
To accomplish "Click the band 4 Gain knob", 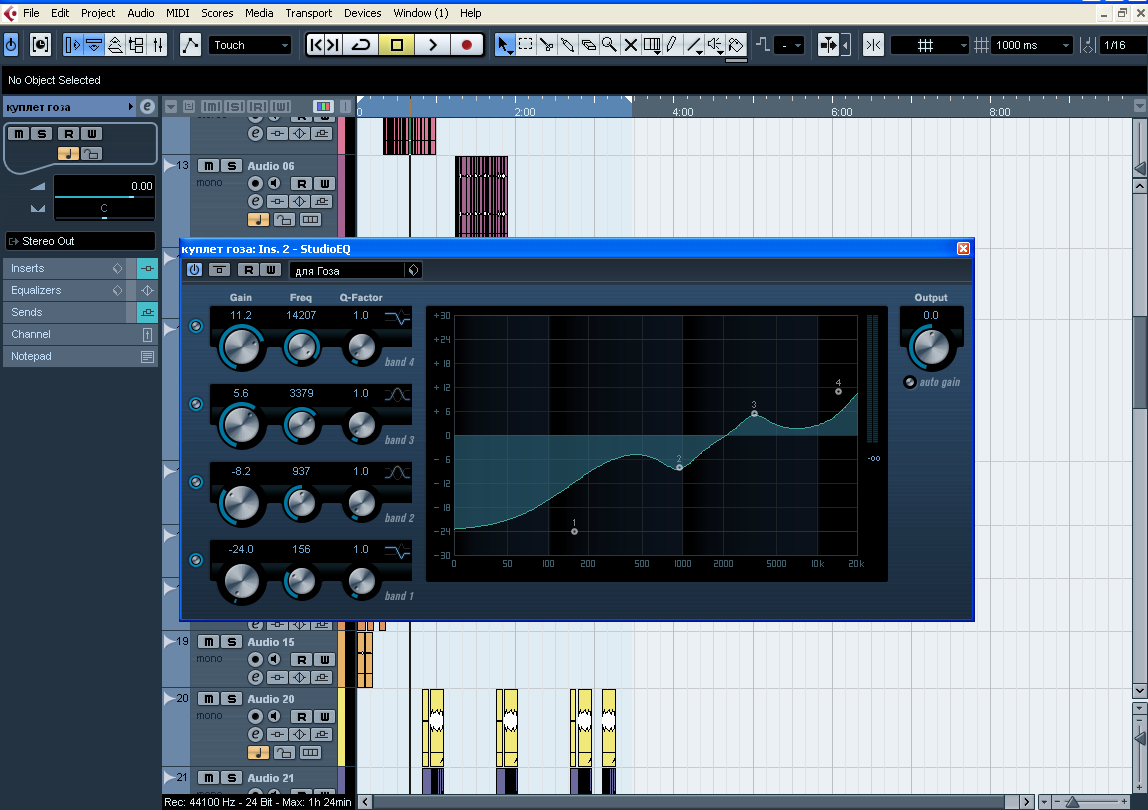I will coord(241,347).
